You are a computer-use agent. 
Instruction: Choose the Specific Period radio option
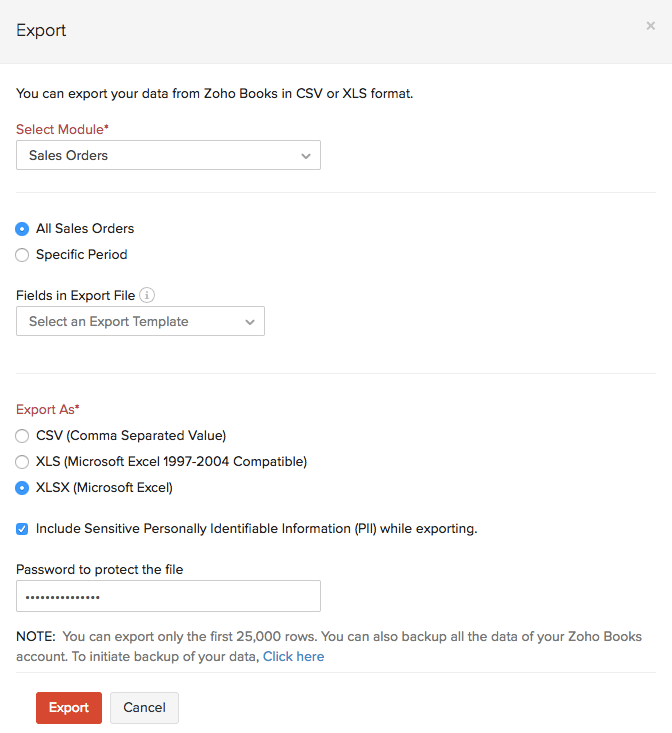point(23,255)
